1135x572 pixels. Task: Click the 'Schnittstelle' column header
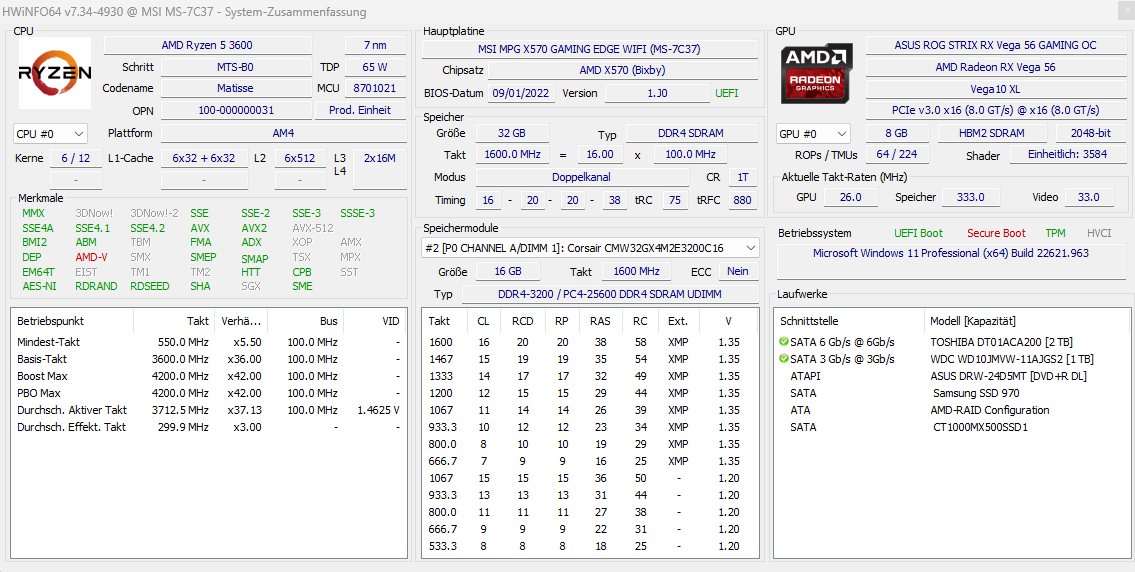click(x=849, y=321)
